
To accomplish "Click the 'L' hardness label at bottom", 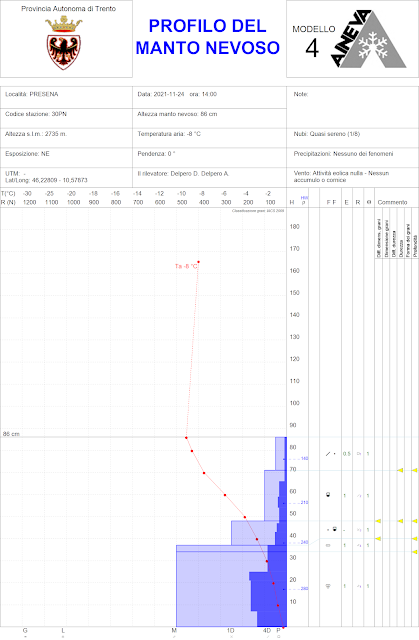I will [x=63, y=631].
